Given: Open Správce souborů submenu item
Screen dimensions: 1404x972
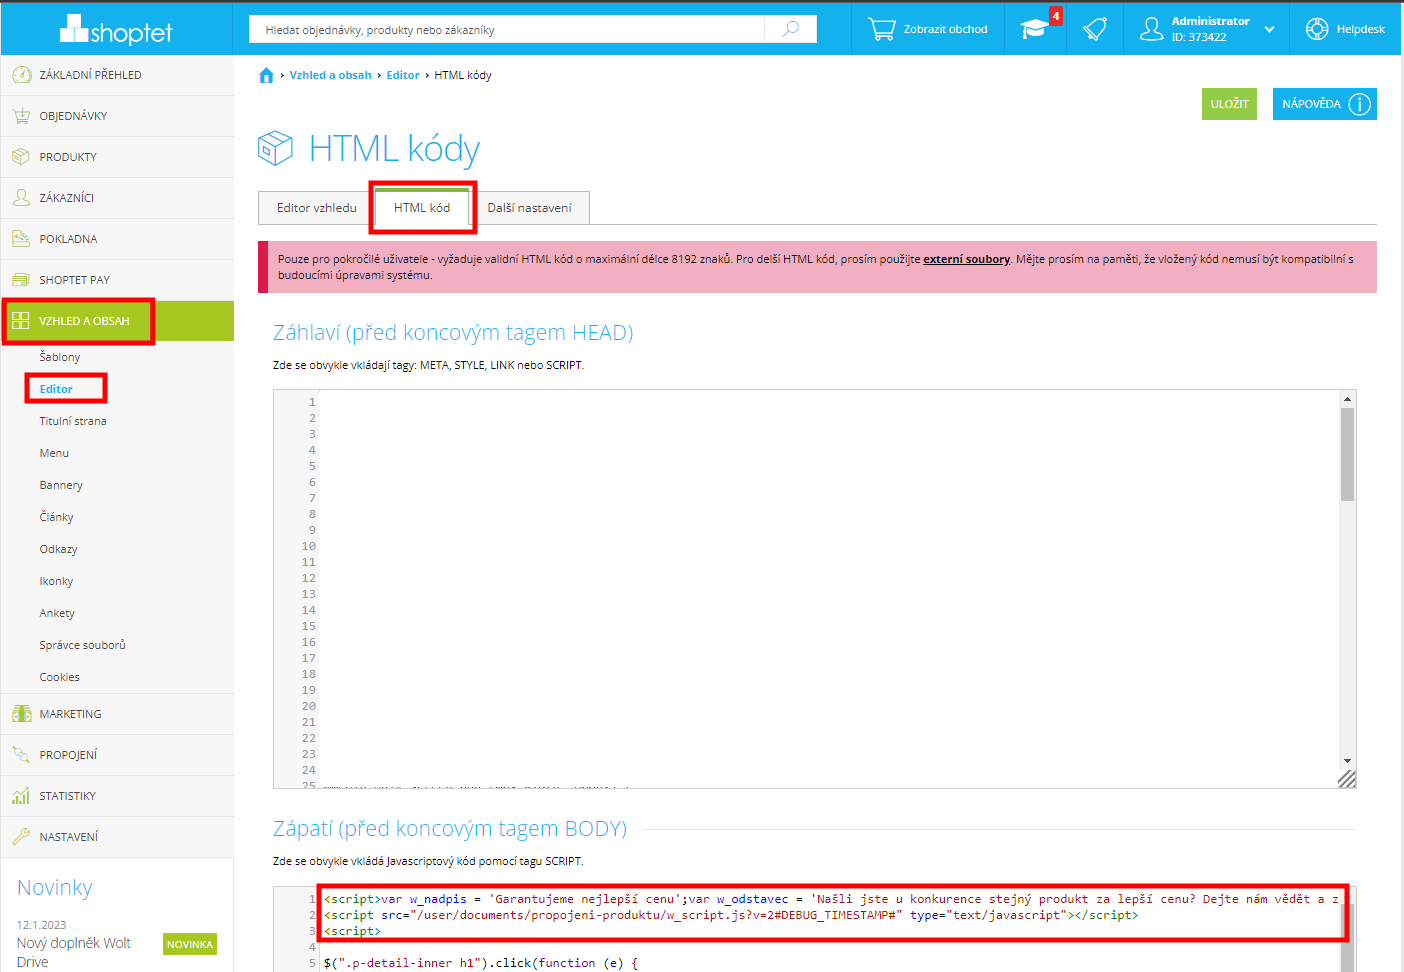Looking at the screenshot, I should 83,645.
